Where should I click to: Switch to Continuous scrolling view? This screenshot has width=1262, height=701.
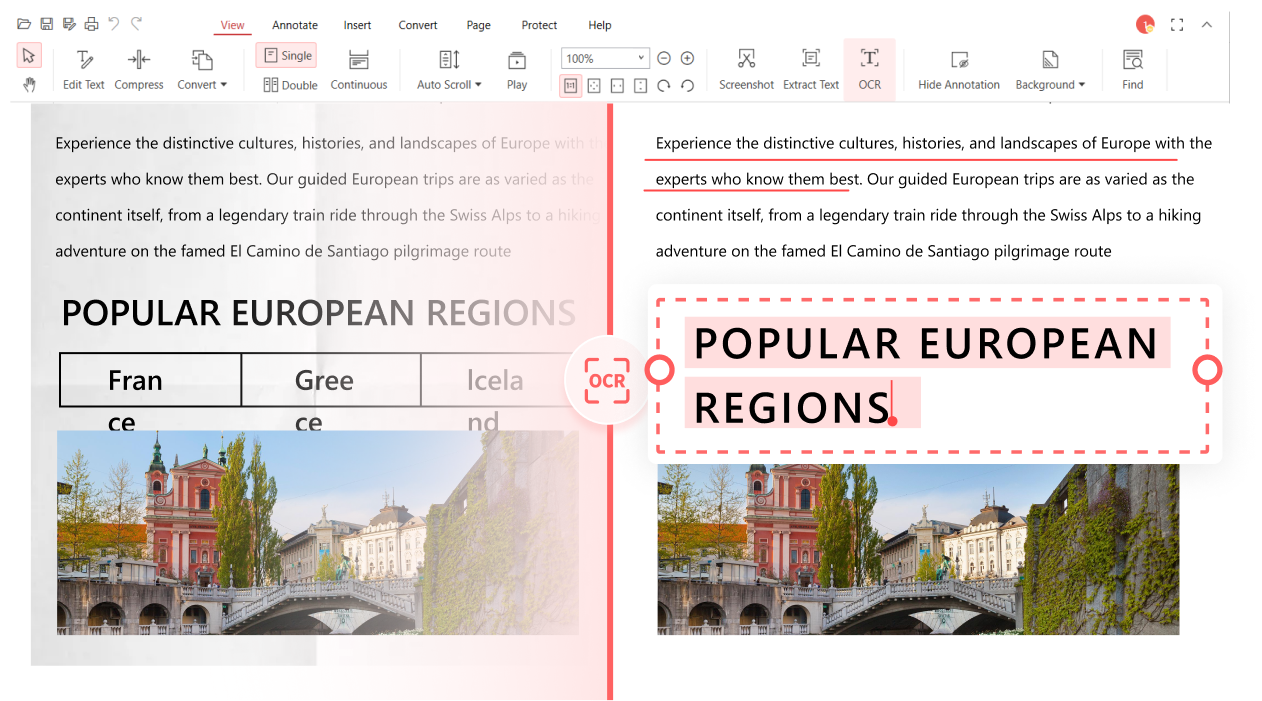point(359,70)
